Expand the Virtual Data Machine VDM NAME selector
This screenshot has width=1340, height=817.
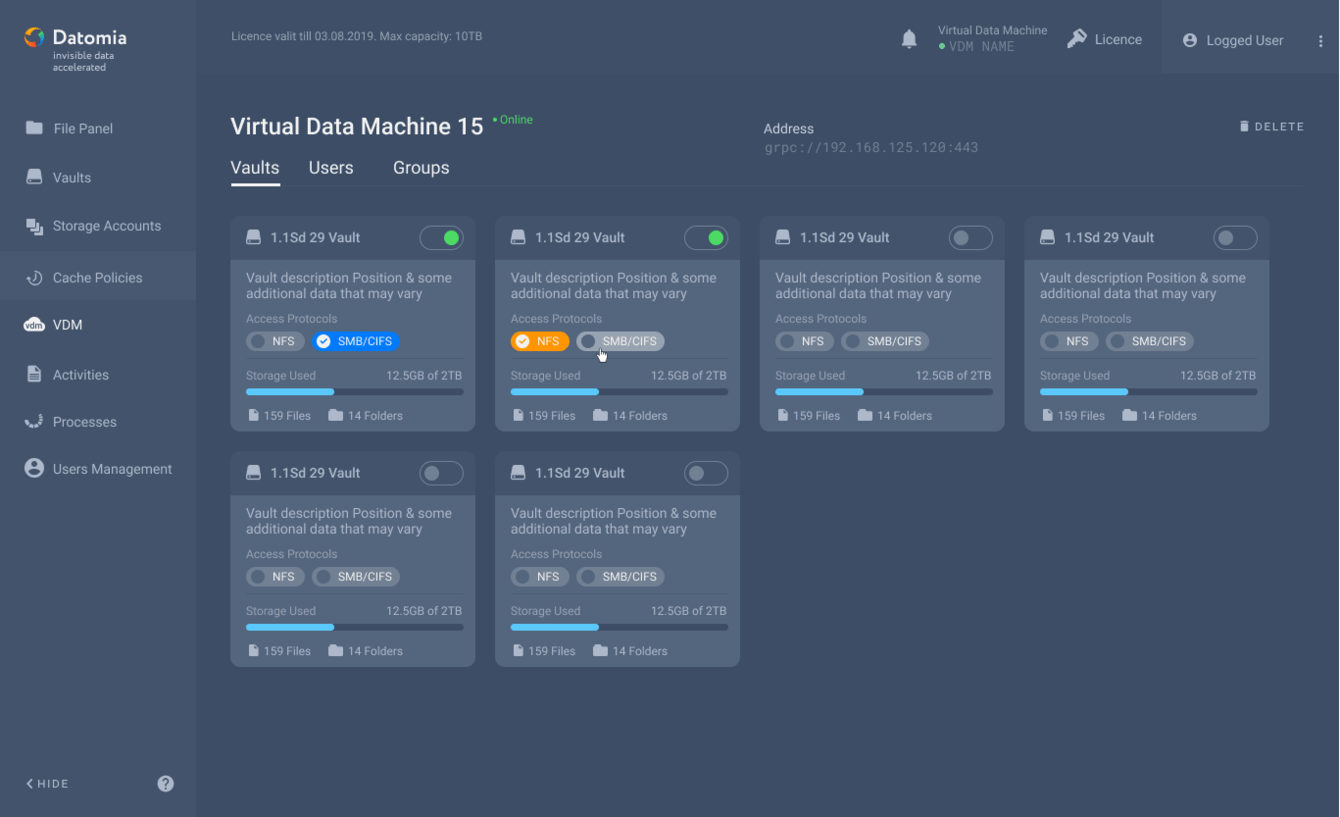[992, 39]
